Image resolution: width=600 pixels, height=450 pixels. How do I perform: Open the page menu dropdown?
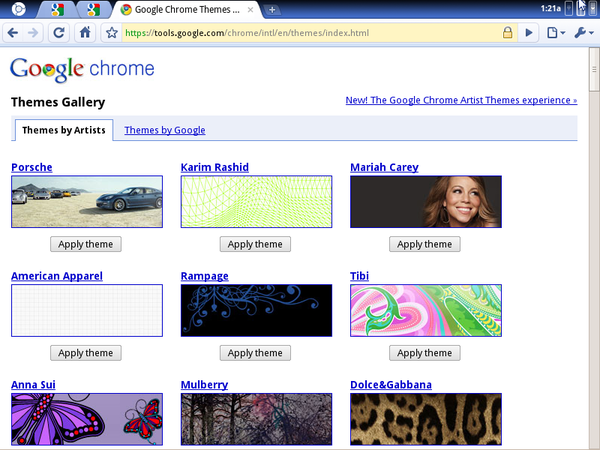click(x=556, y=33)
